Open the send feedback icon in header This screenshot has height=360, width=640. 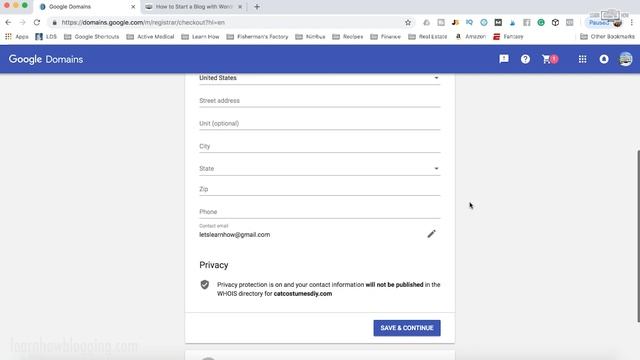coord(504,59)
